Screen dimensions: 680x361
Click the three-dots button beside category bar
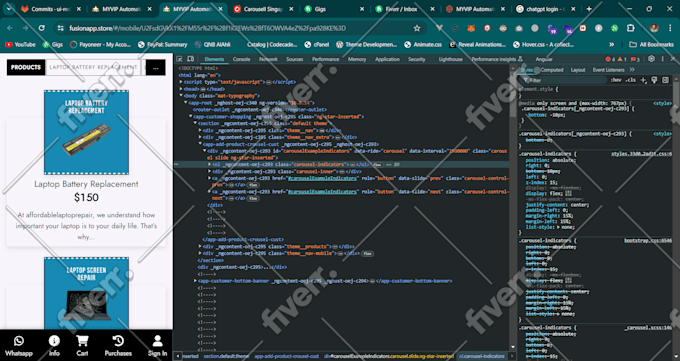click(155, 67)
